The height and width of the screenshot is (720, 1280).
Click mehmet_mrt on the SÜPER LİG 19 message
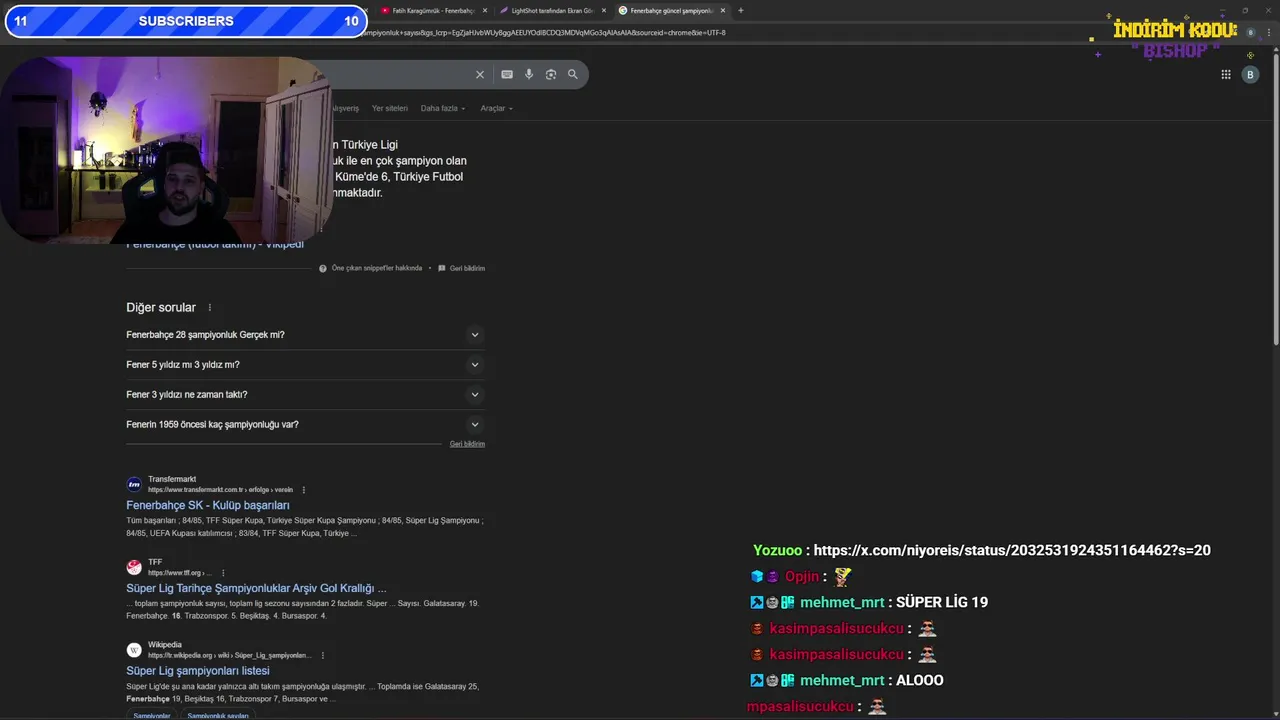click(842, 602)
